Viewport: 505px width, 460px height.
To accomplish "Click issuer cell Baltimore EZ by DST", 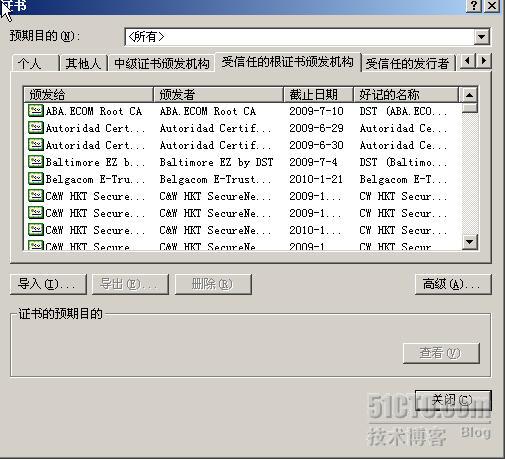I will point(216,162).
